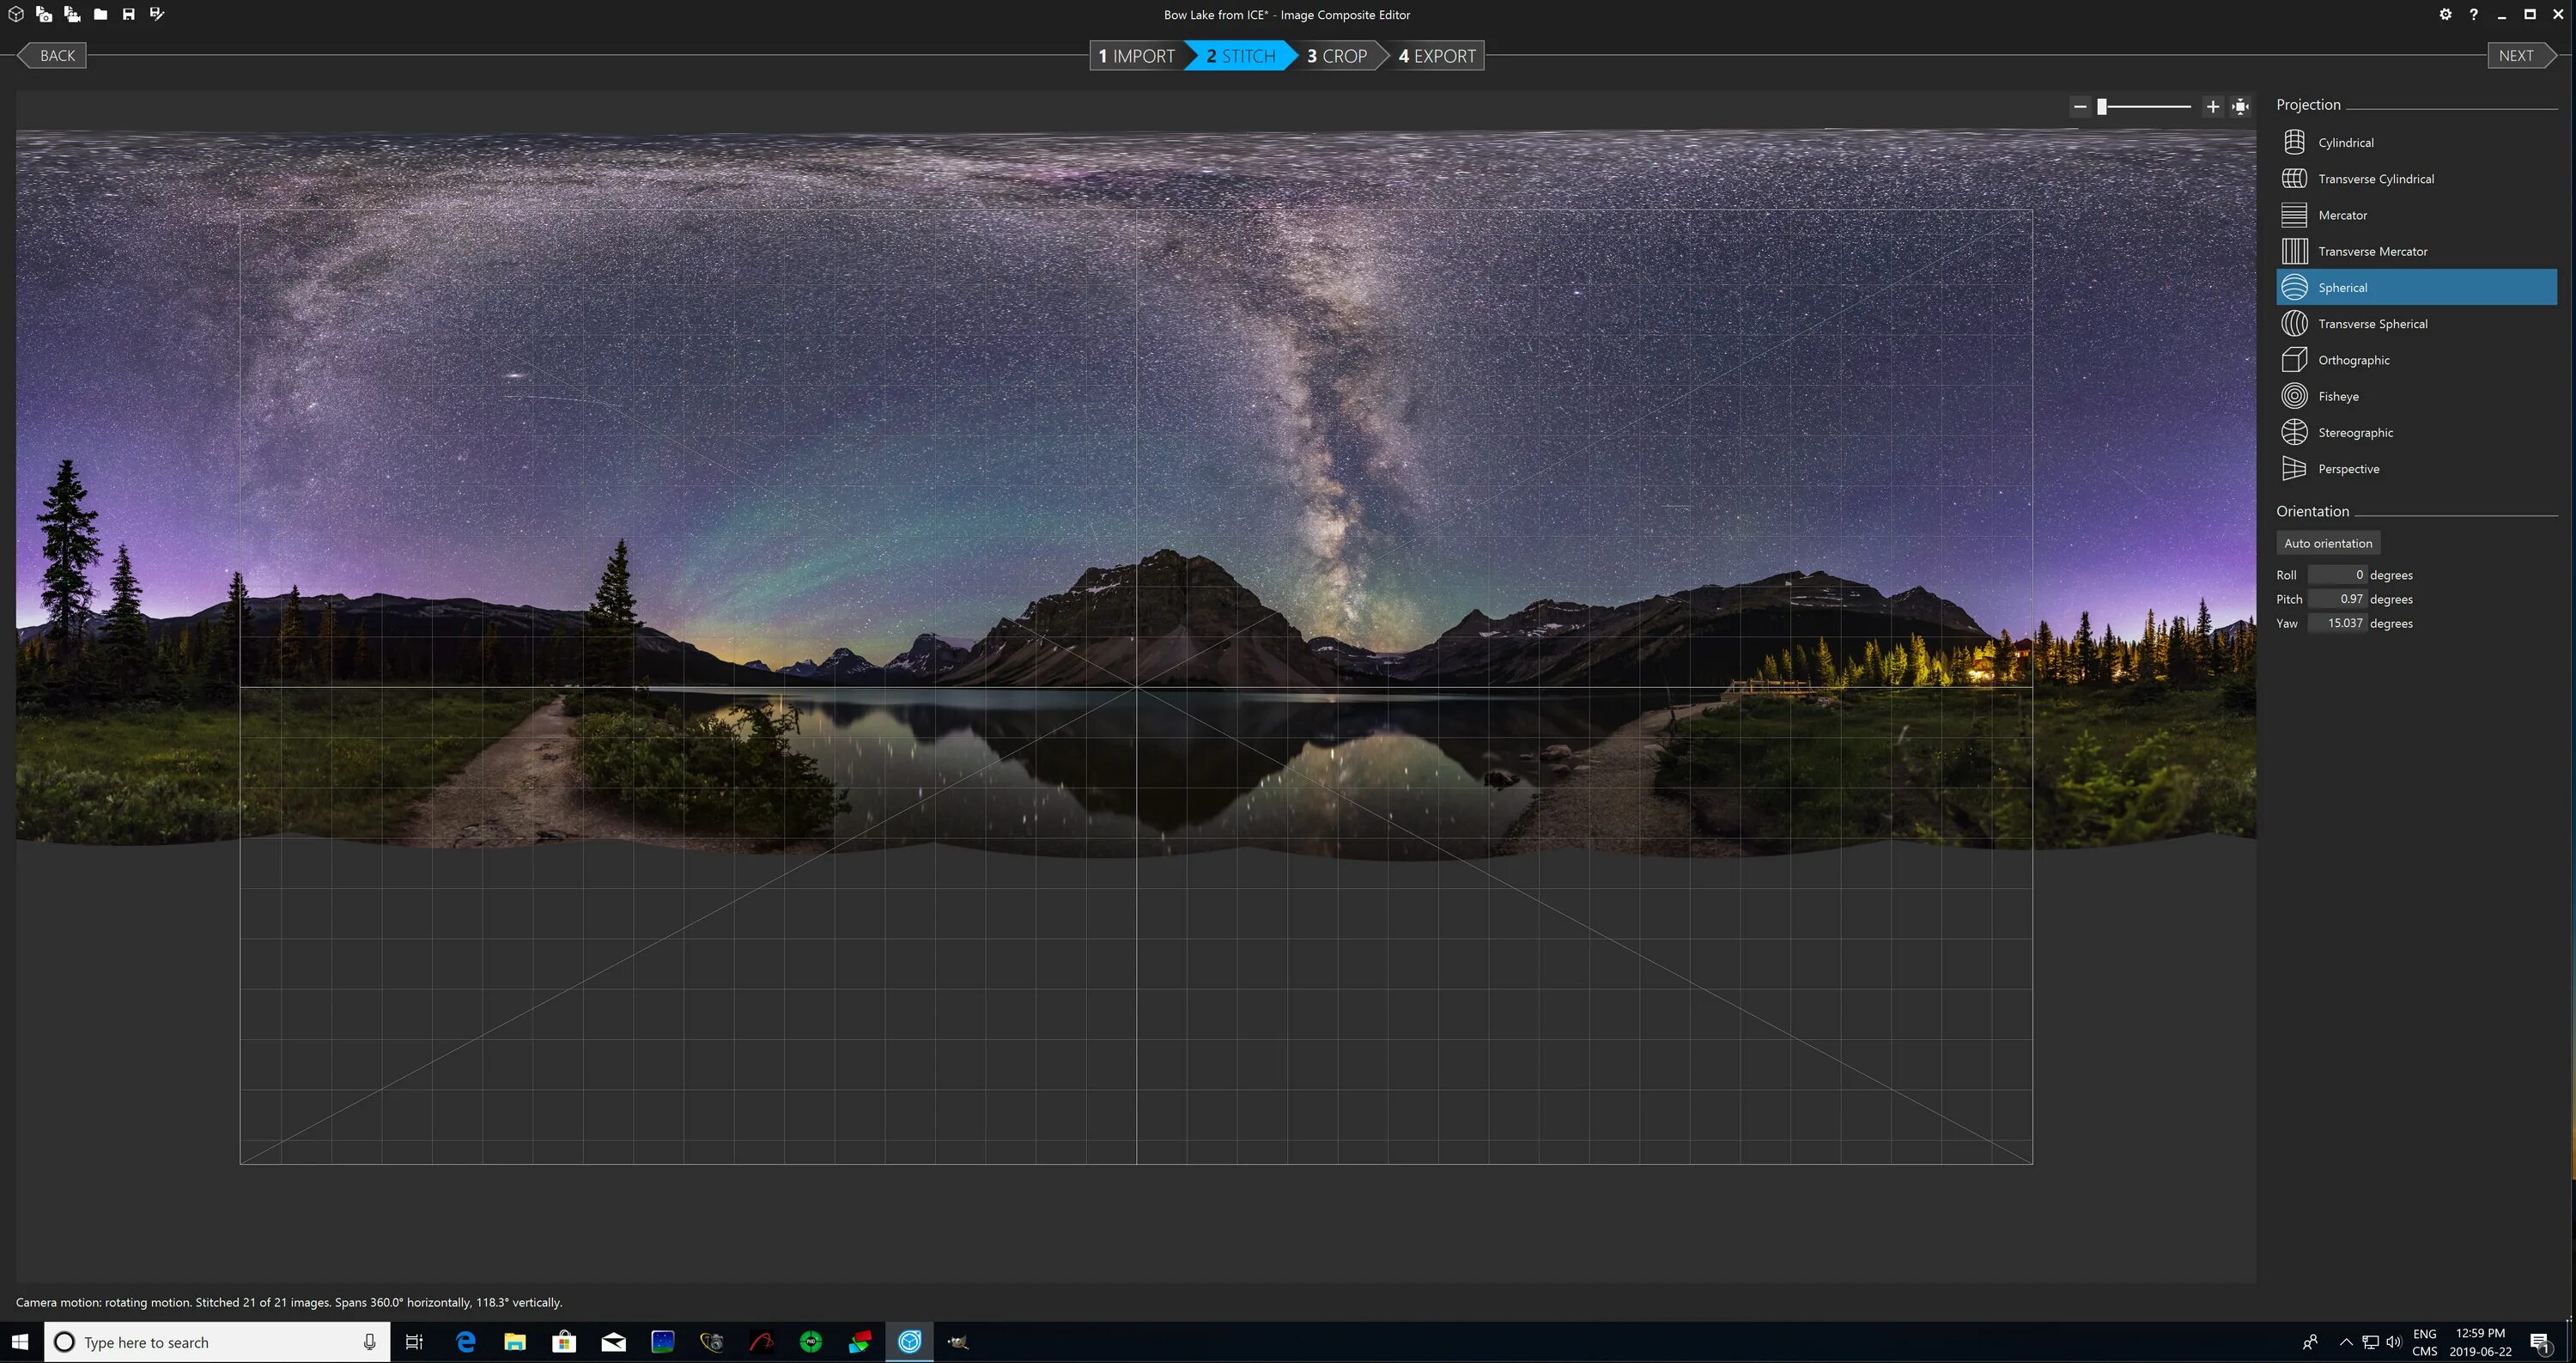Click the zoom in plus icon
The image size is (2576, 1363).
click(x=2213, y=106)
